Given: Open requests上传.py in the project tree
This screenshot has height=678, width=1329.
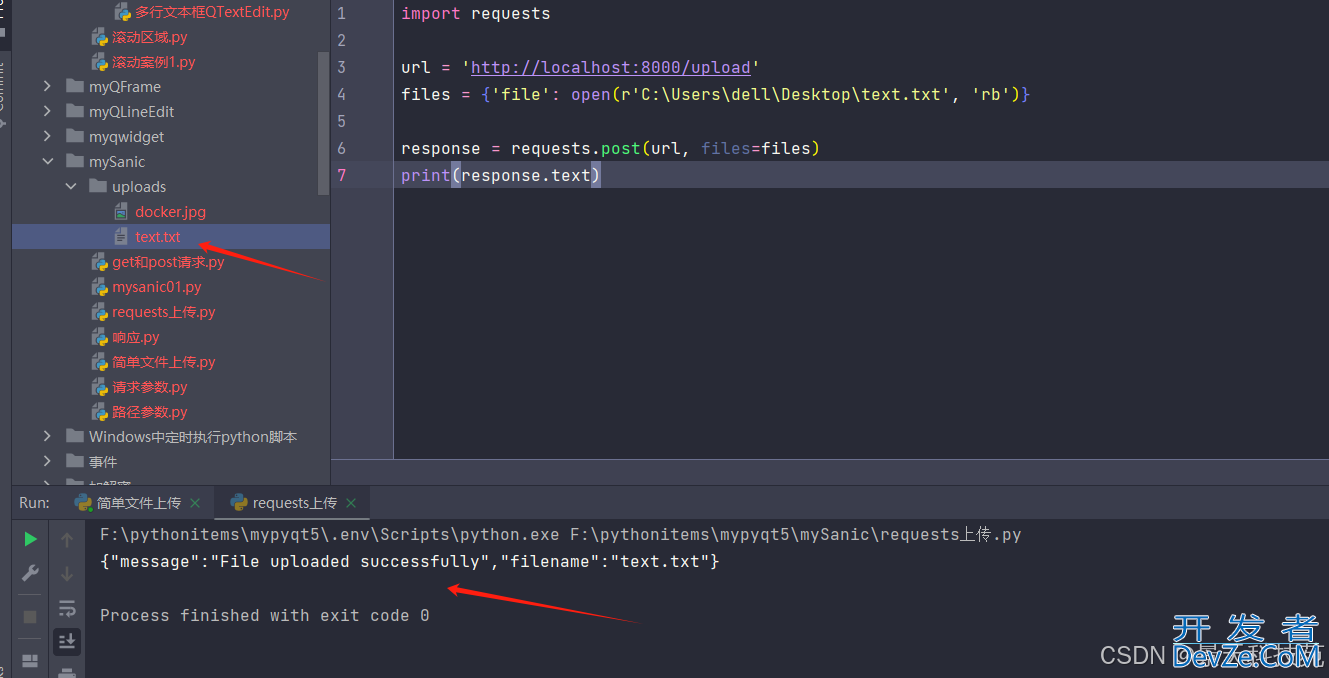Looking at the screenshot, I should pyautogui.click(x=164, y=312).
